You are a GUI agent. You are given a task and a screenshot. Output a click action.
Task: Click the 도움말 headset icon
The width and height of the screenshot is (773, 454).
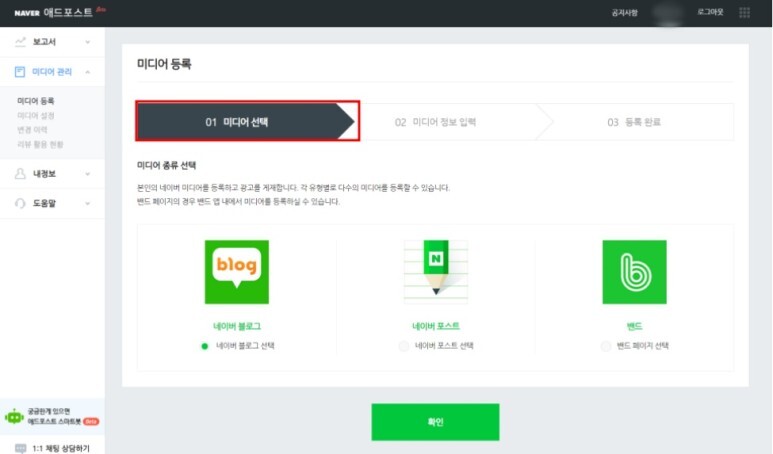coord(20,203)
